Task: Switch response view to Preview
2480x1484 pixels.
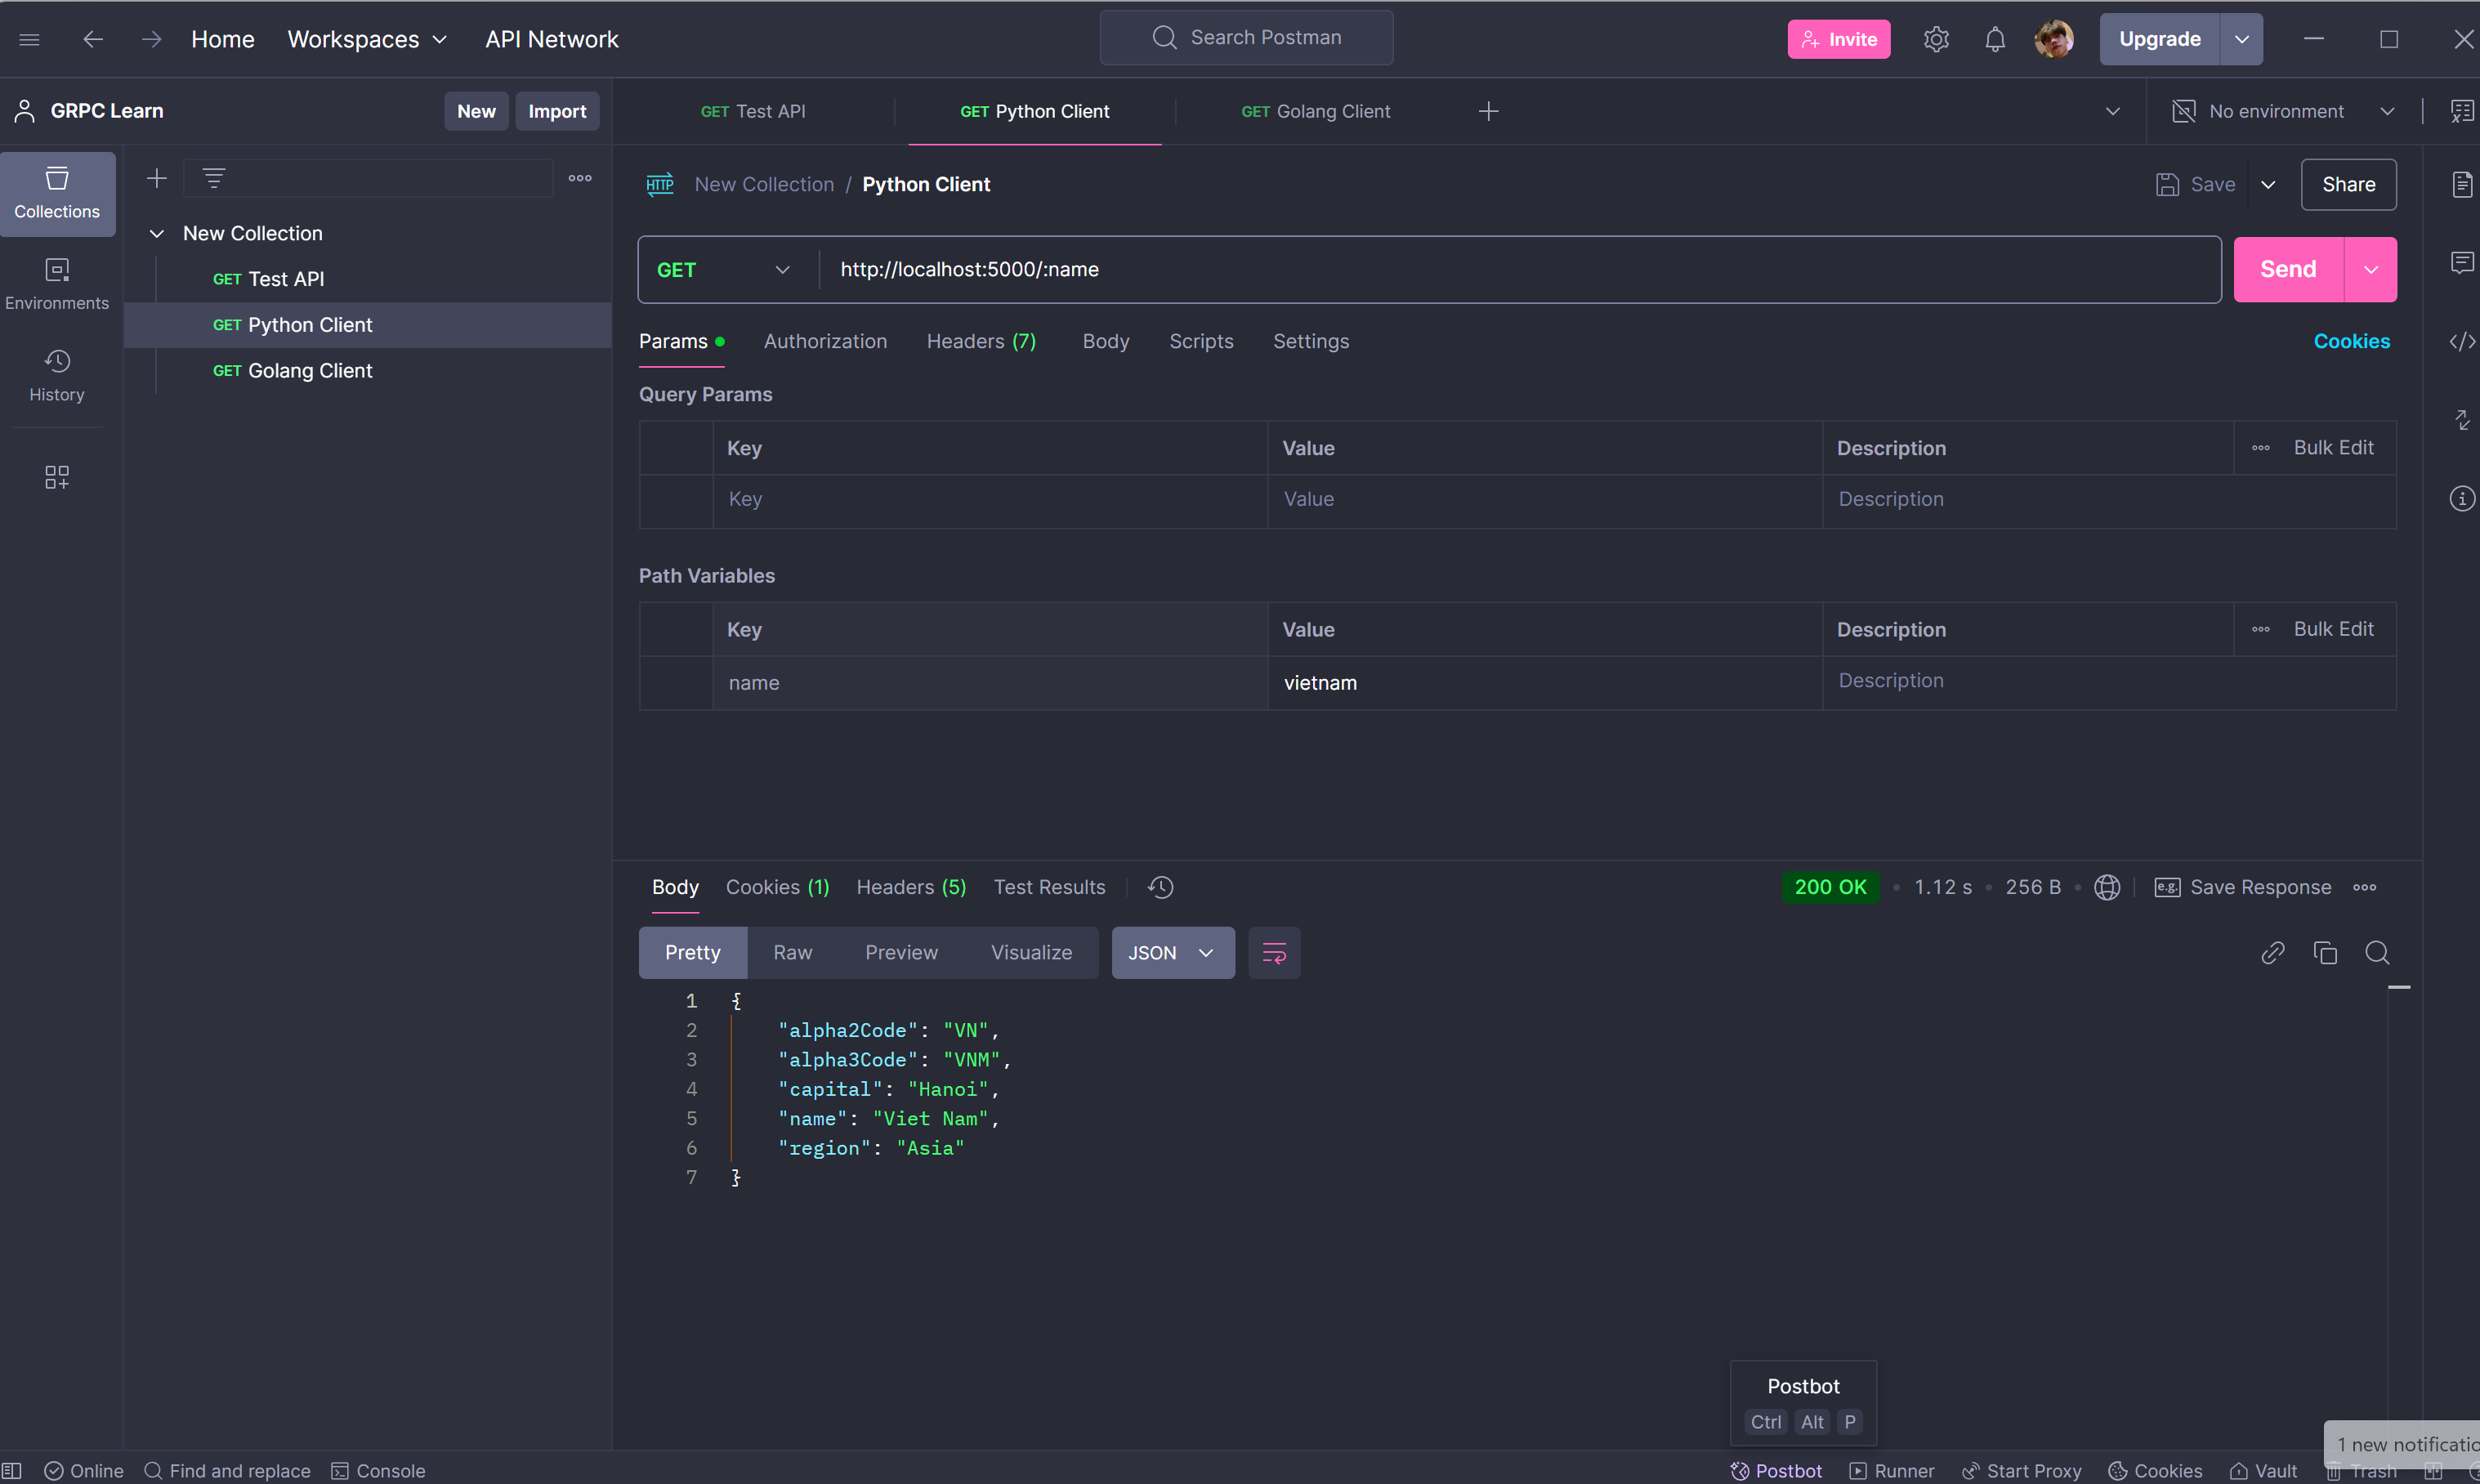Action: pyautogui.click(x=901, y=953)
